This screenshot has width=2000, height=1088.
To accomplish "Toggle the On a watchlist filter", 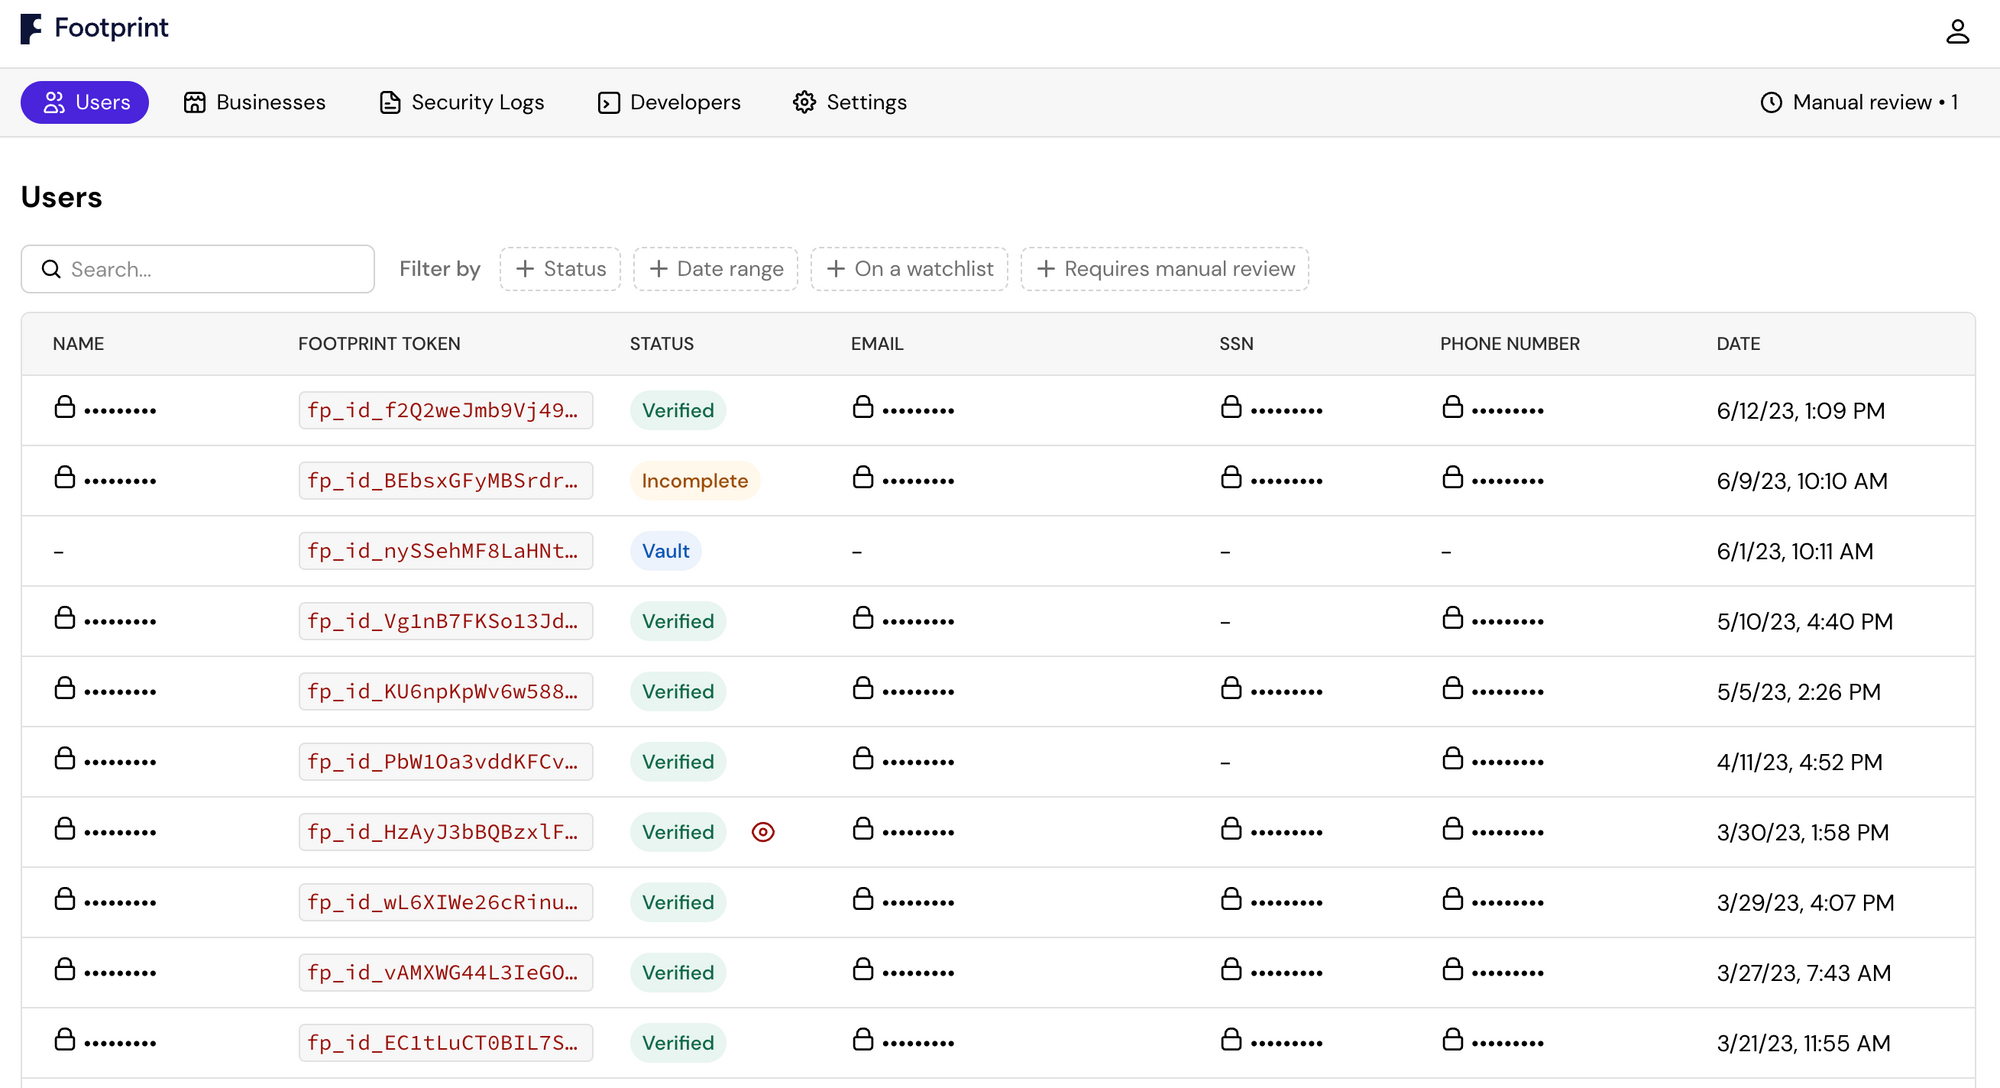I will pos(909,269).
